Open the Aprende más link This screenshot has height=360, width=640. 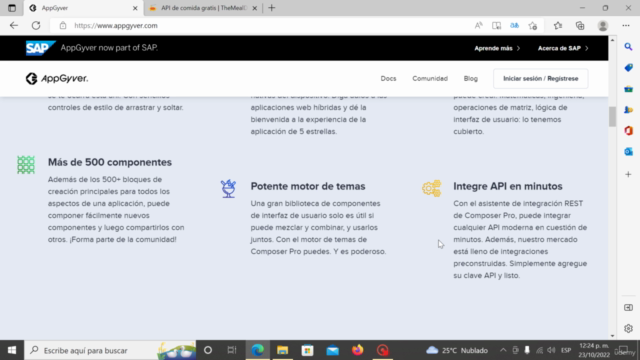[497, 48]
